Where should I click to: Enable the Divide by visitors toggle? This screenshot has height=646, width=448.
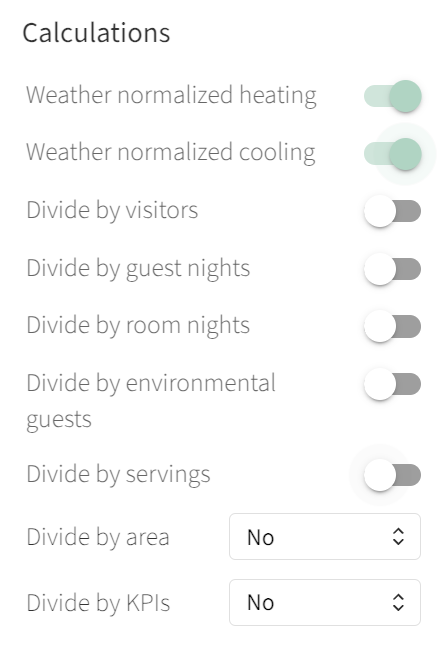(392, 211)
